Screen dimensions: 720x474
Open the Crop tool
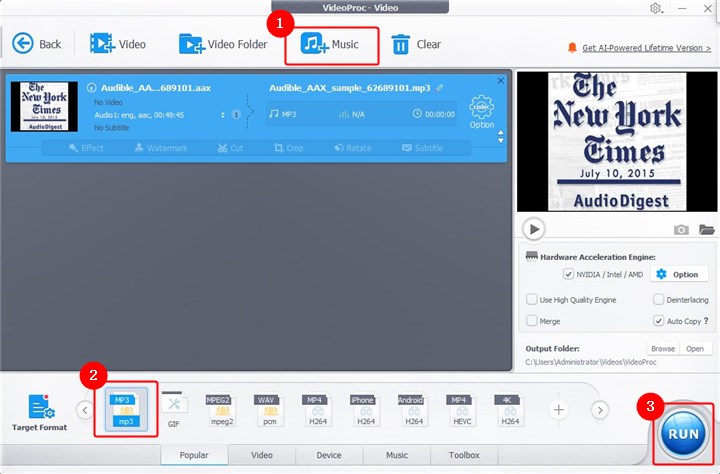(288, 148)
